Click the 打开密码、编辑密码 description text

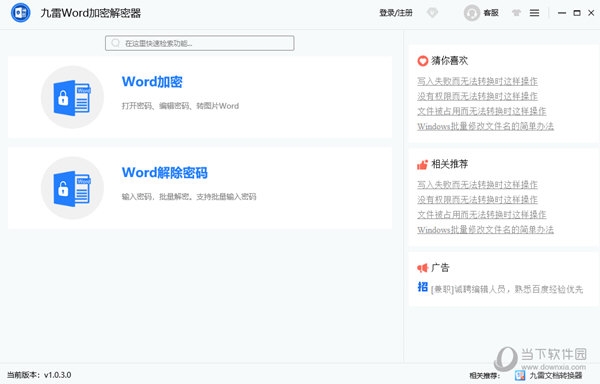[x=180, y=106]
